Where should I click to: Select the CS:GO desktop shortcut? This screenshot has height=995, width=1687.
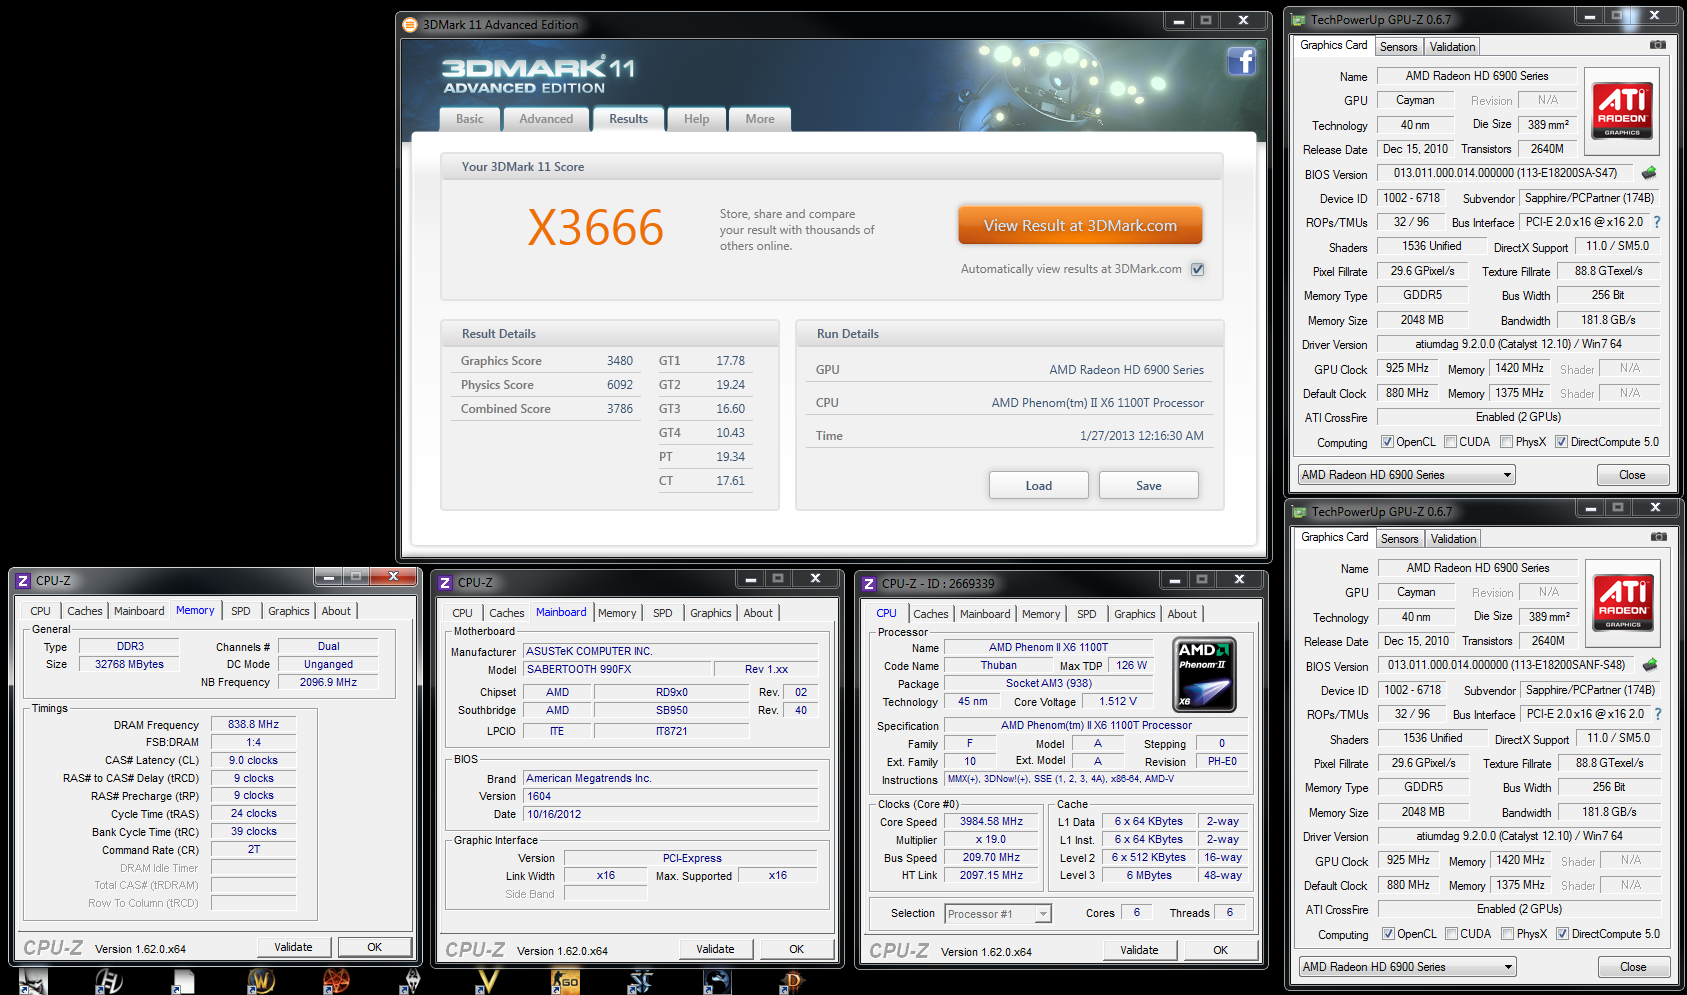tap(565, 981)
